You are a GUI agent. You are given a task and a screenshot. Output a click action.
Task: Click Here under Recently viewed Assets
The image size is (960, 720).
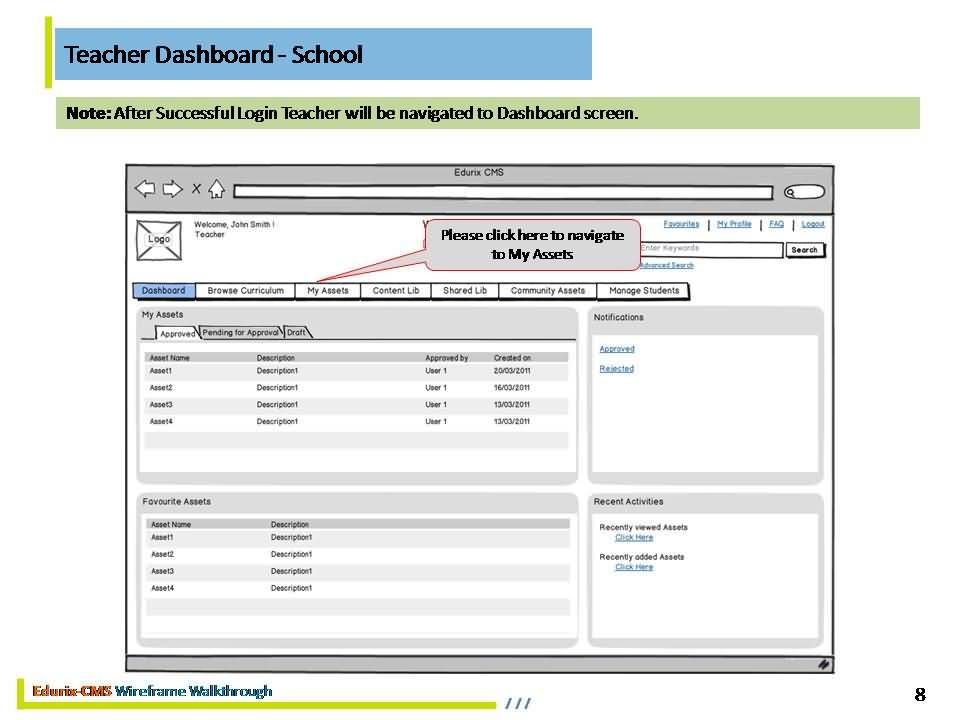634,538
